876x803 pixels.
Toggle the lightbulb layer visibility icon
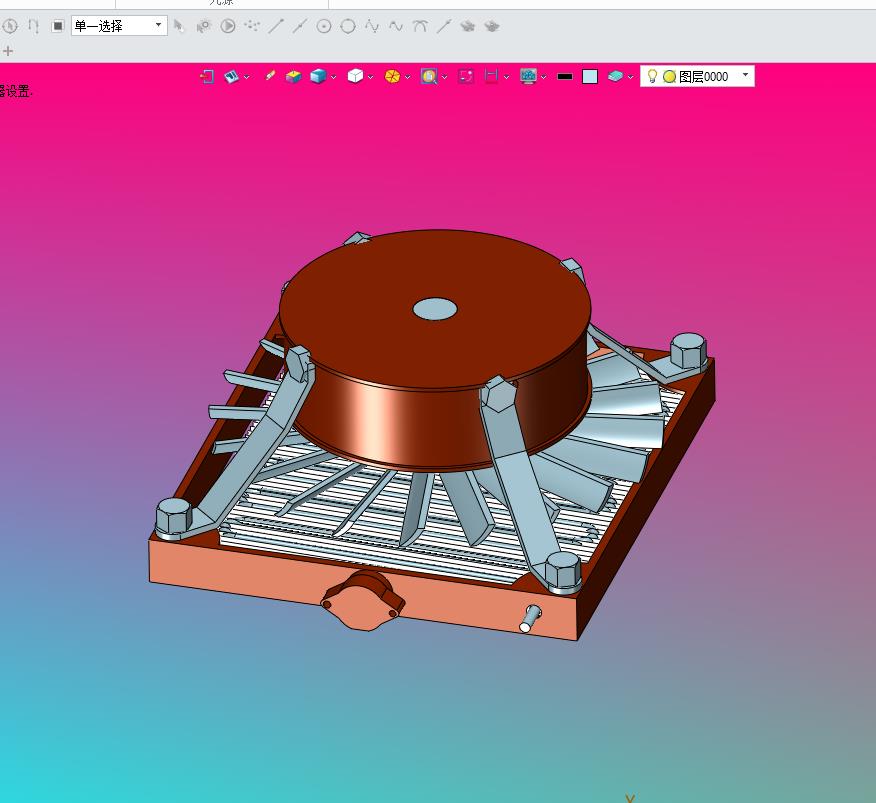(x=652, y=75)
